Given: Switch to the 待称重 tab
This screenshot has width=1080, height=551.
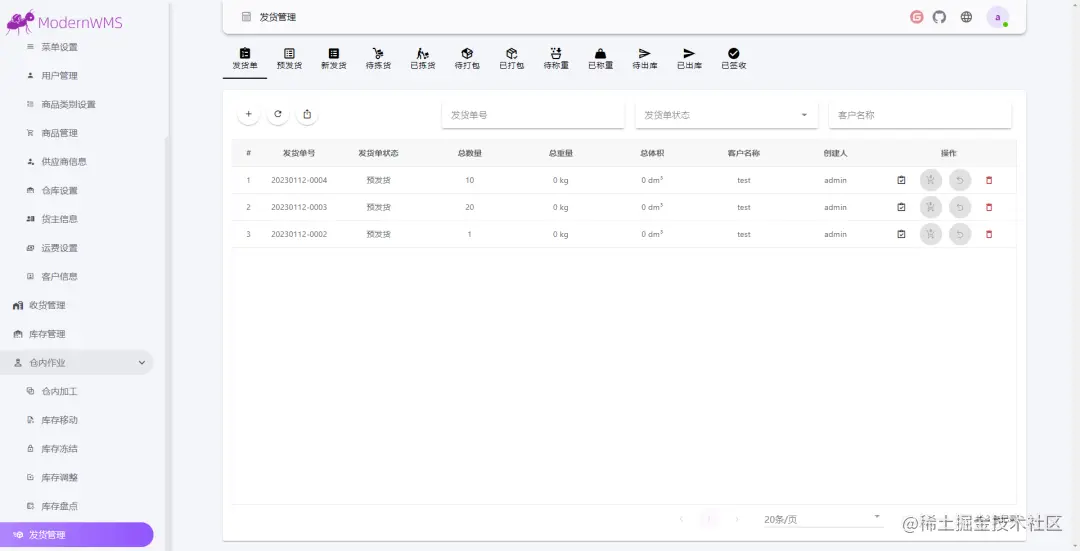Looking at the screenshot, I should point(556,59).
